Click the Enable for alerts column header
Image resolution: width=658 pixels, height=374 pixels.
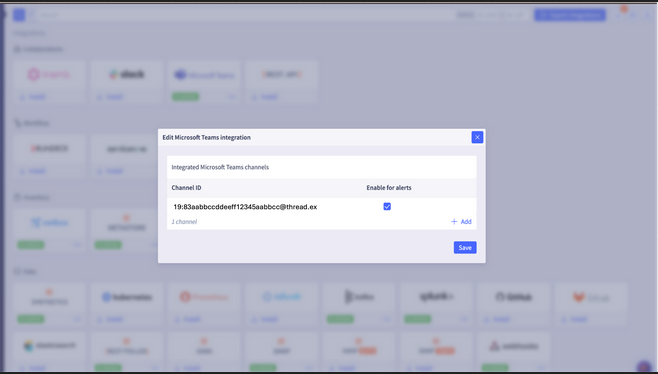click(389, 188)
